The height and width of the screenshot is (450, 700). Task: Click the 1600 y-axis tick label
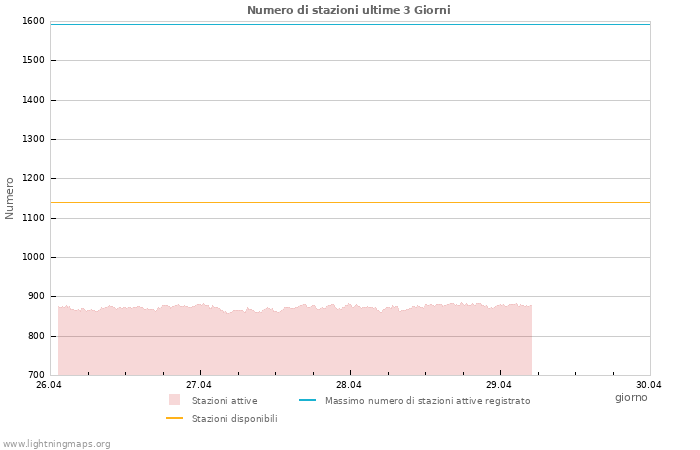pyautogui.click(x=33, y=21)
